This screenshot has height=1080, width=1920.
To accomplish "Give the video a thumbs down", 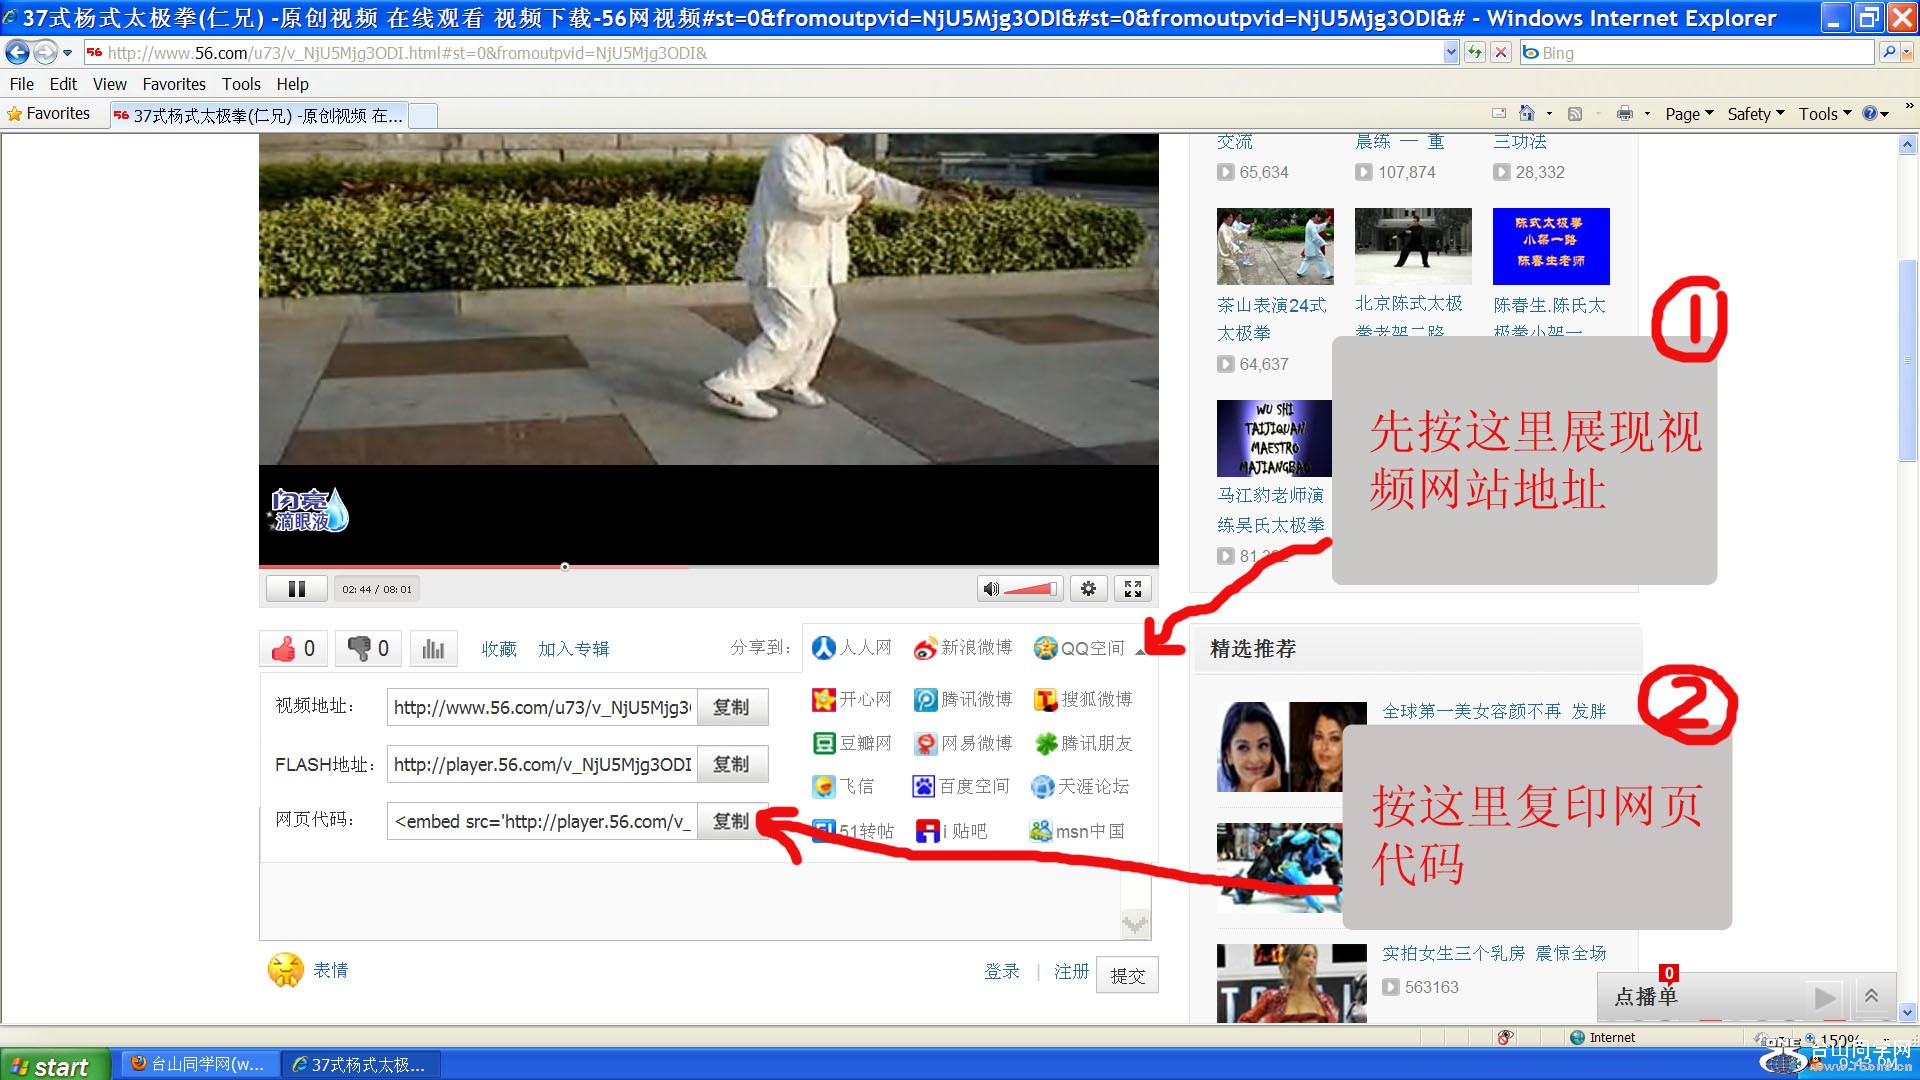I will [x=368, y=649].
